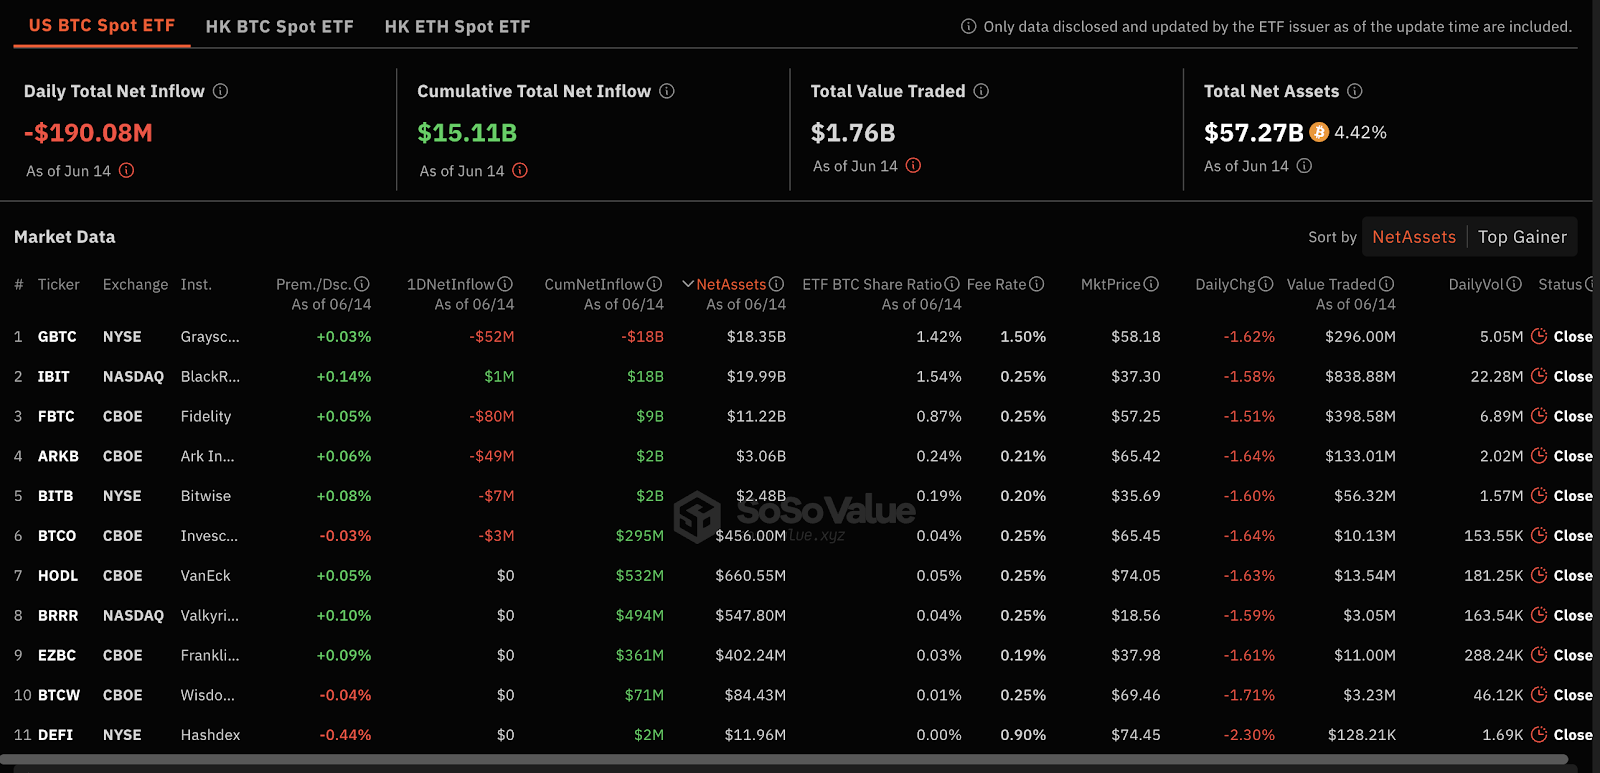The height and width of the screenshot is (773, 1600).
Task: Click info icon next to Daily Total Net Inflow
Action: click(x=220, y=91)
